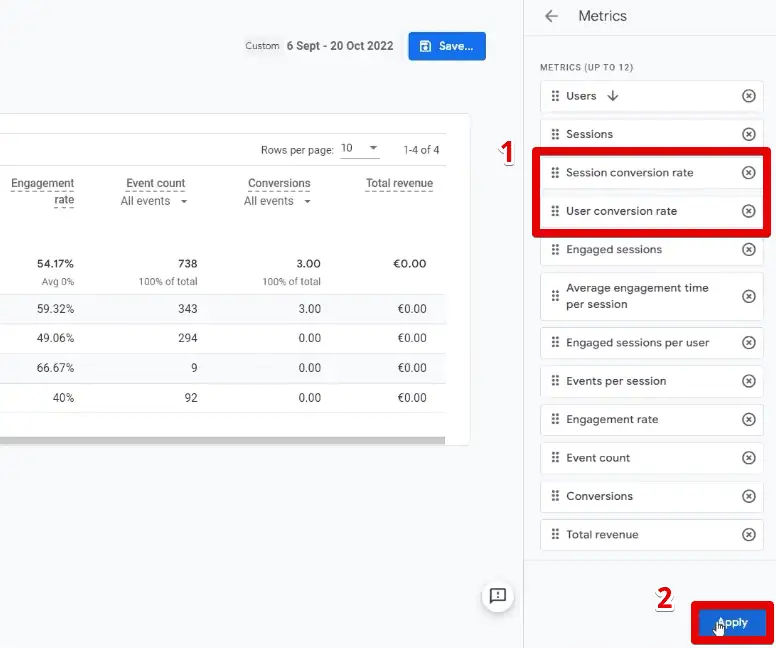Click drag handle of Engaged sessions
Screen dimensions: 776x648
(555, 249)
